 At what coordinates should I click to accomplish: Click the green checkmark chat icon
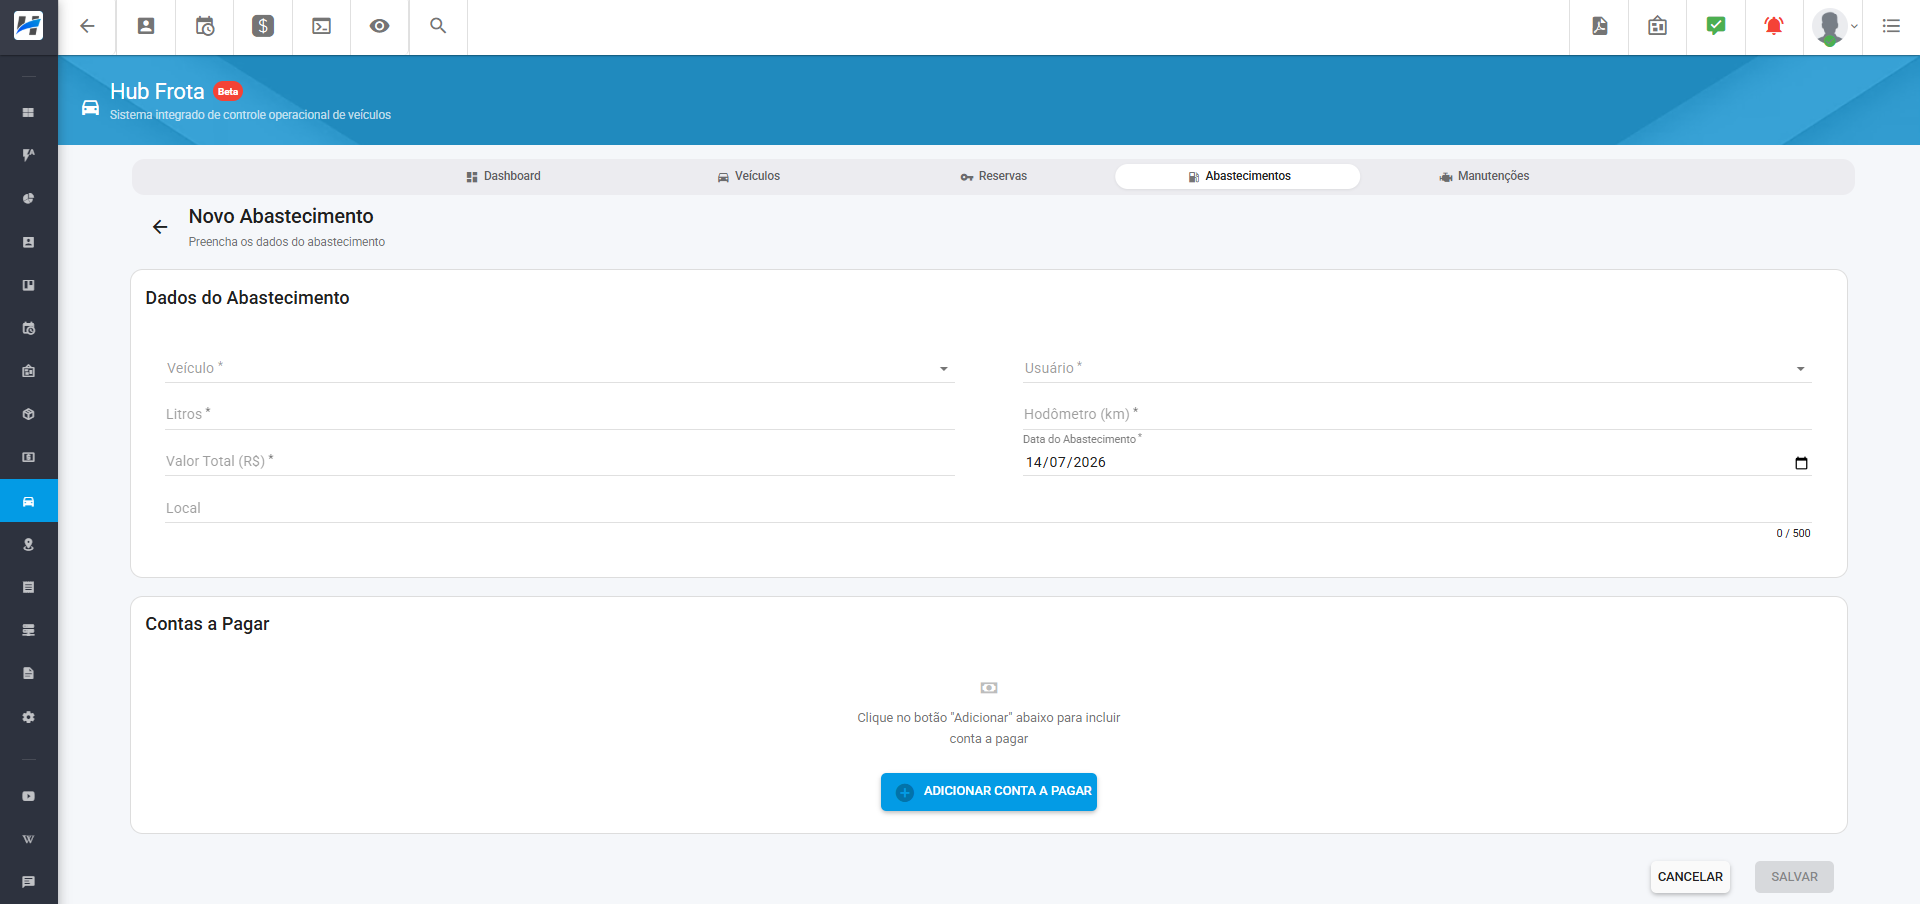[1716, 26]
